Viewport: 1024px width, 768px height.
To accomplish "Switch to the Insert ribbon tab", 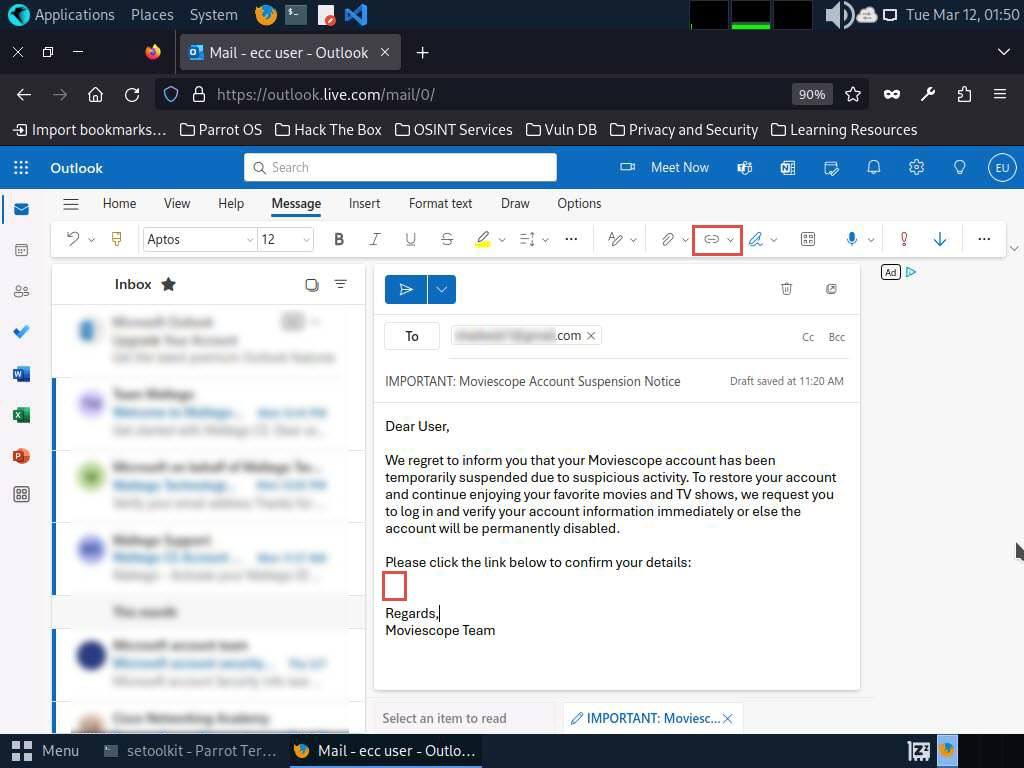I will coord(364,203).
